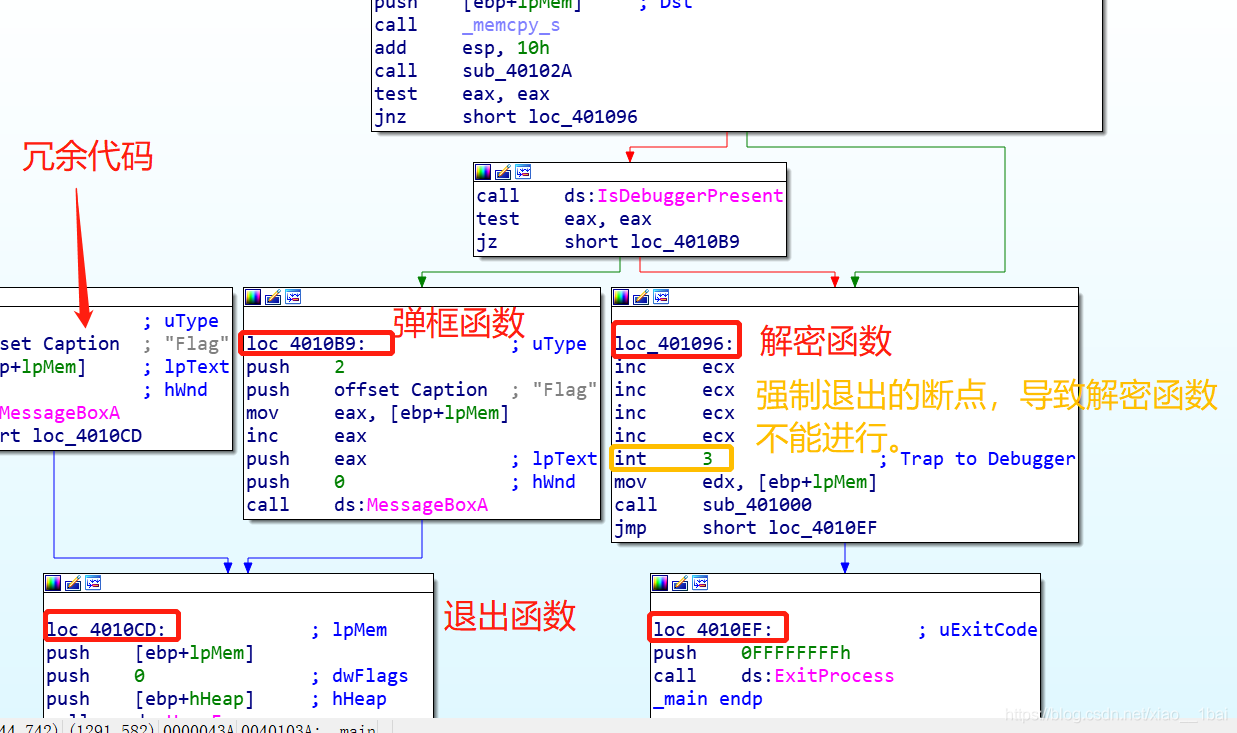Open color palette icon above loc_4010B9 block
The height and width of the screenshot is (733, 1237).
point(254,297)
